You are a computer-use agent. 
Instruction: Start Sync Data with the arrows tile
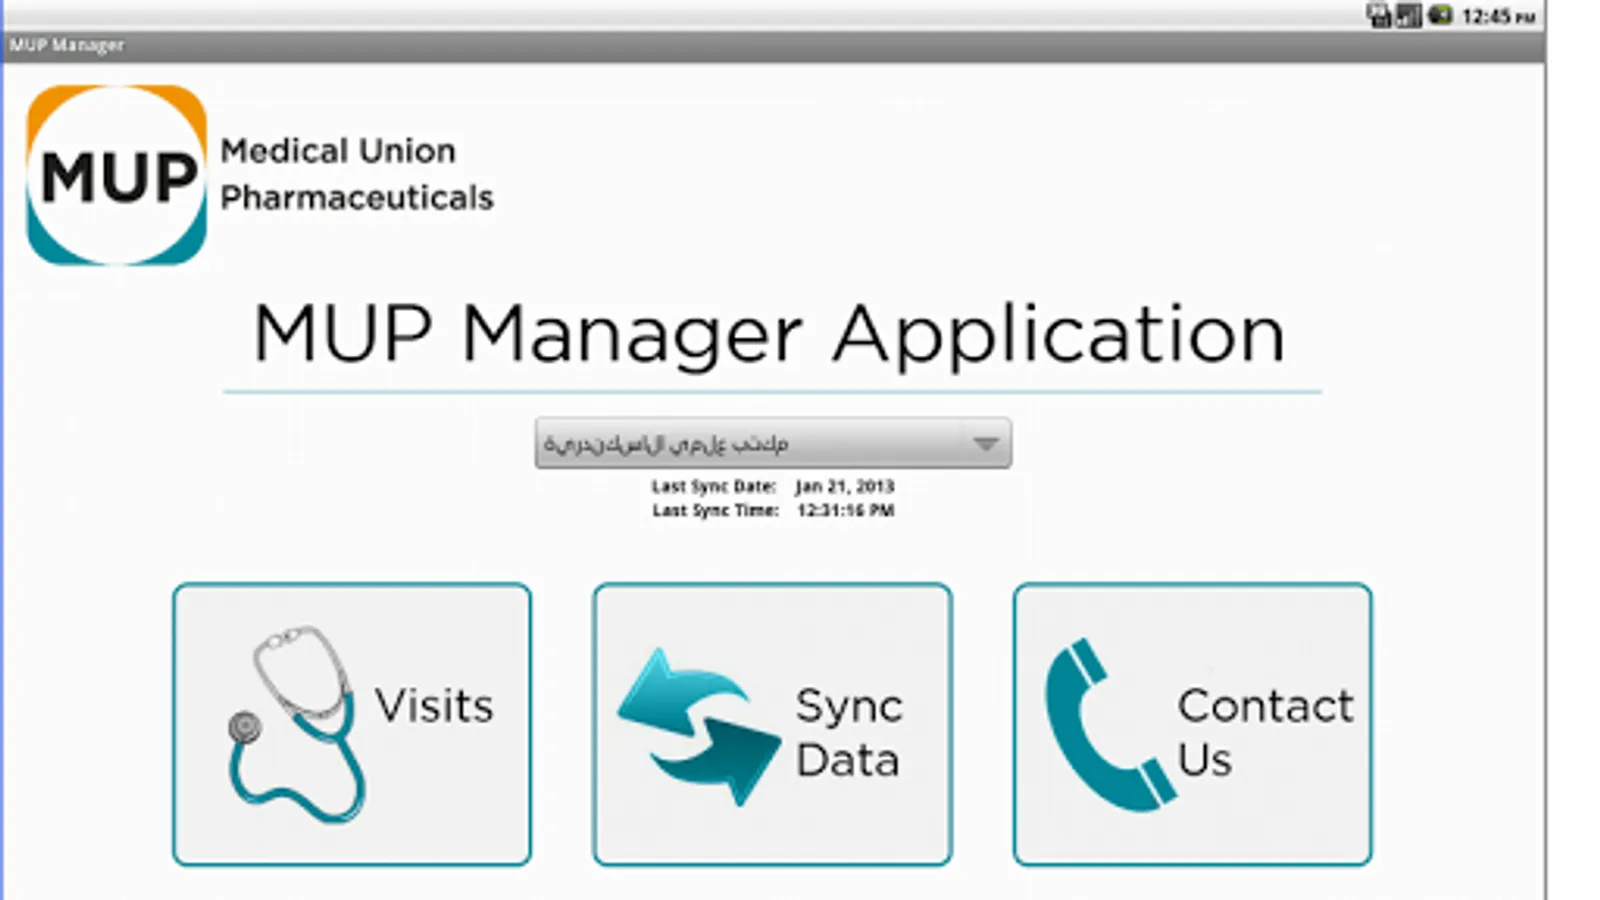click(772, 725)
